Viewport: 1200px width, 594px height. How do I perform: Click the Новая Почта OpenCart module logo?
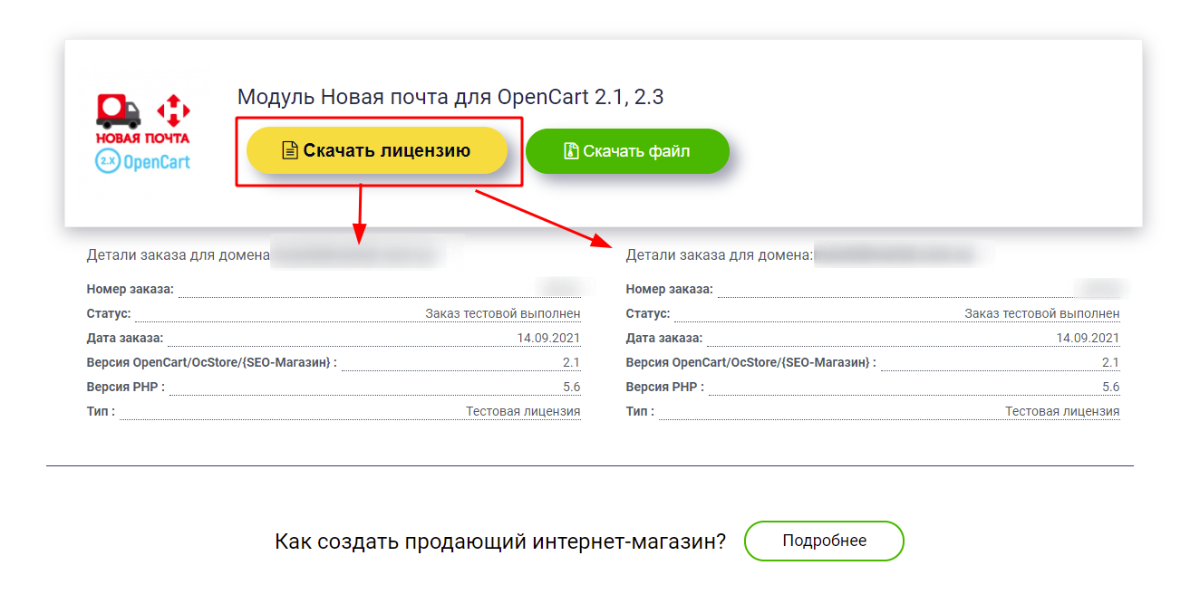pyautogui.click(x=142, y=134)
